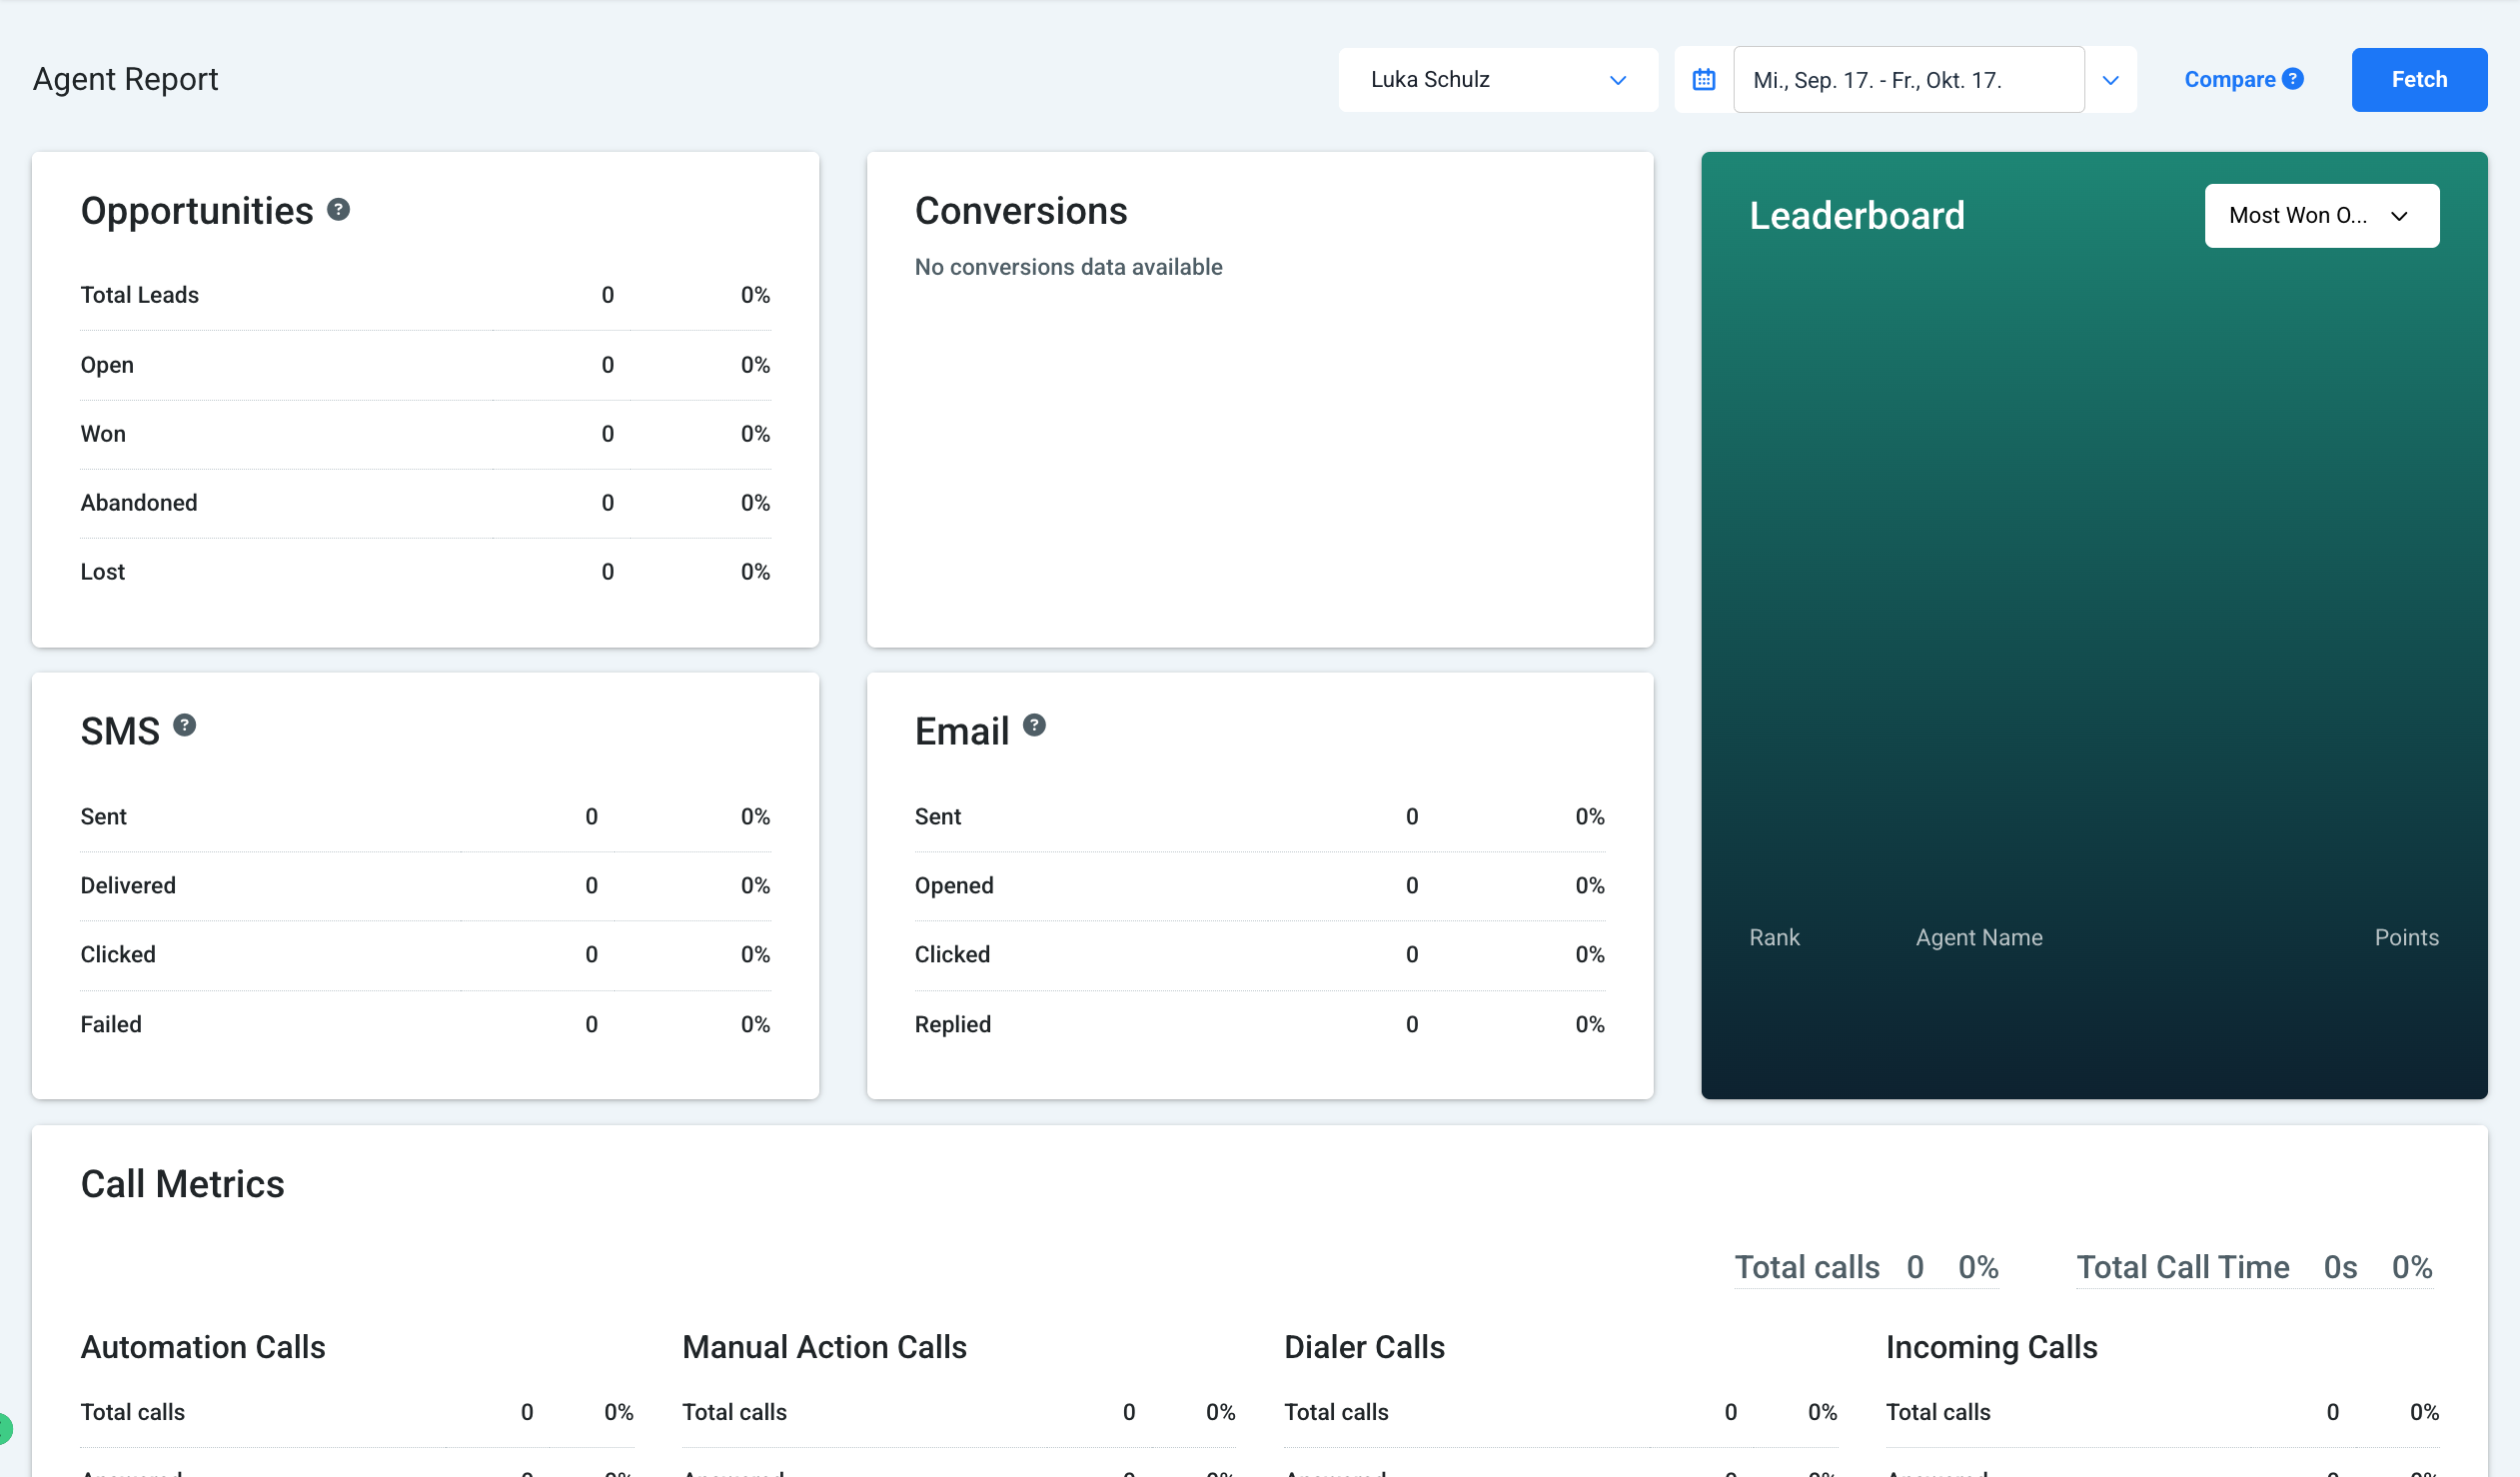Expand the date range preset chevron
Screen dimensions: 2520x1477
[x=2110, y=80]
